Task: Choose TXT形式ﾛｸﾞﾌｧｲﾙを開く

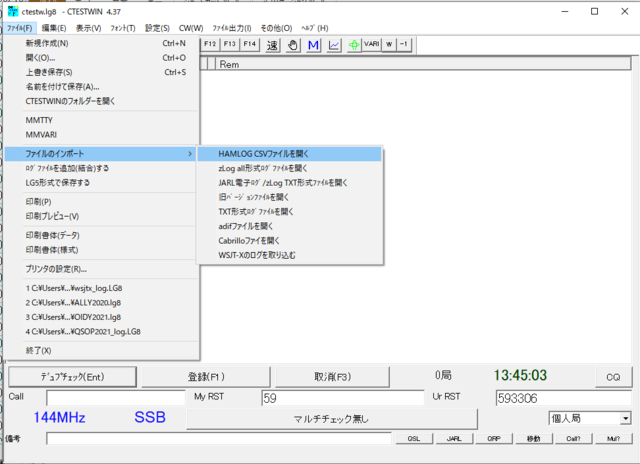Action: point(289,212)
